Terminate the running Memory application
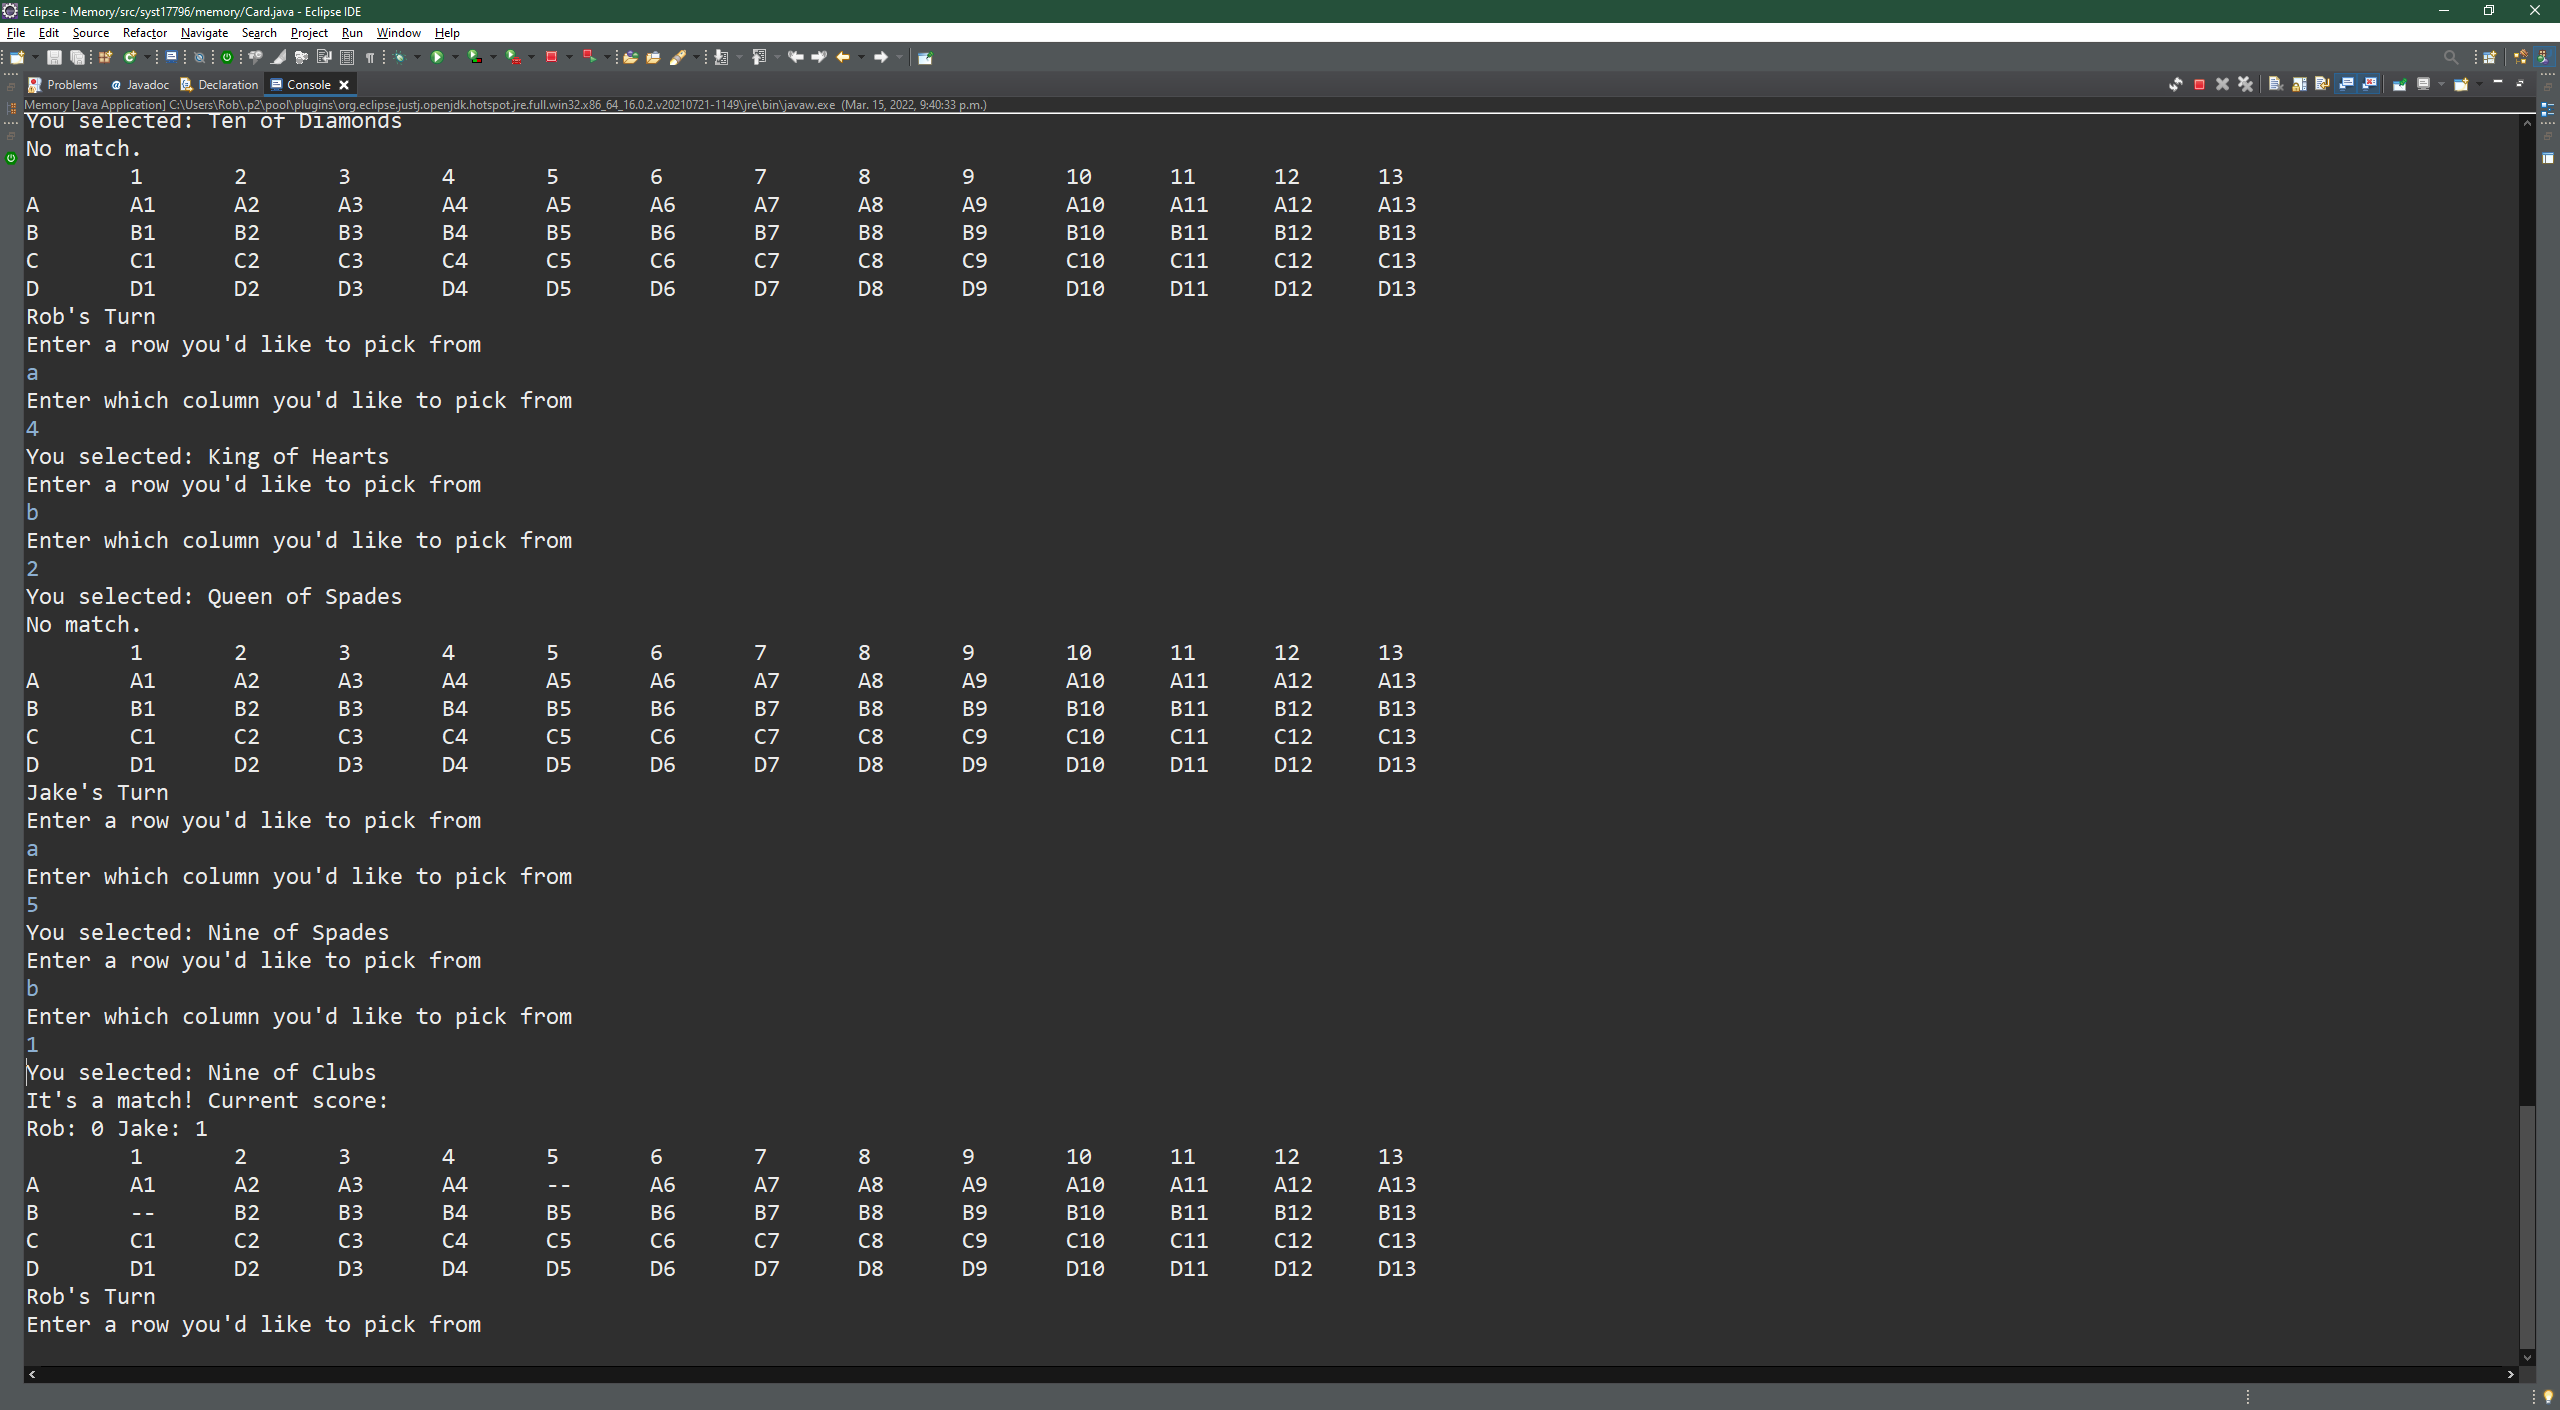This screenshot has width=2560, height=1410. click(x=2199, y=84)
